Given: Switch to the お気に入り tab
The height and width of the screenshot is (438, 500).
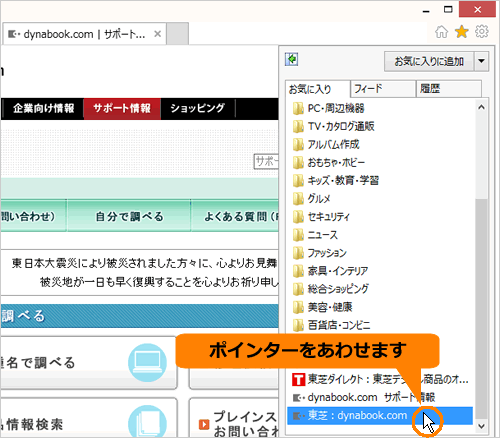Looking at the screenshot, I should [317, 89].
